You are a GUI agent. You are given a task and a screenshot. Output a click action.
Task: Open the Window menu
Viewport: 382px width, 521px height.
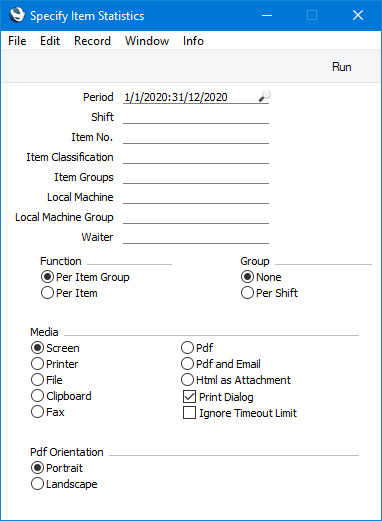click(147, 41)
